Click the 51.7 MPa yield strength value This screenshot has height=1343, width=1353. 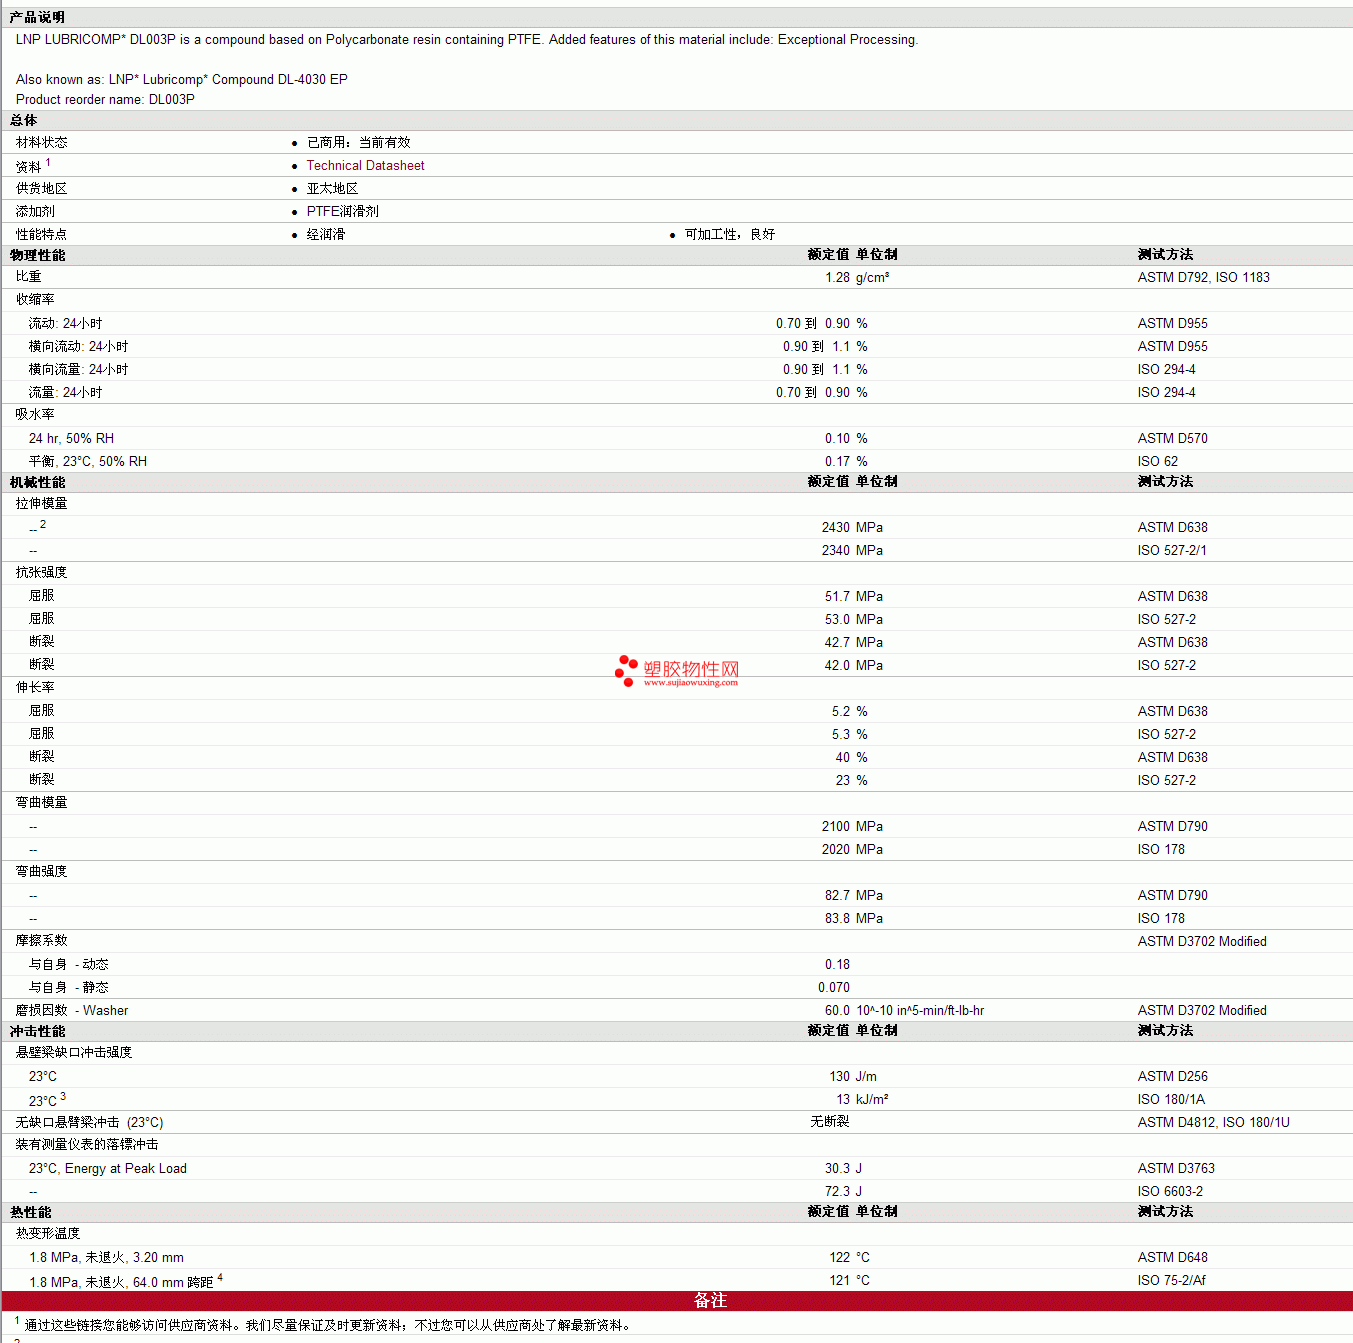[x=854, y=597]
